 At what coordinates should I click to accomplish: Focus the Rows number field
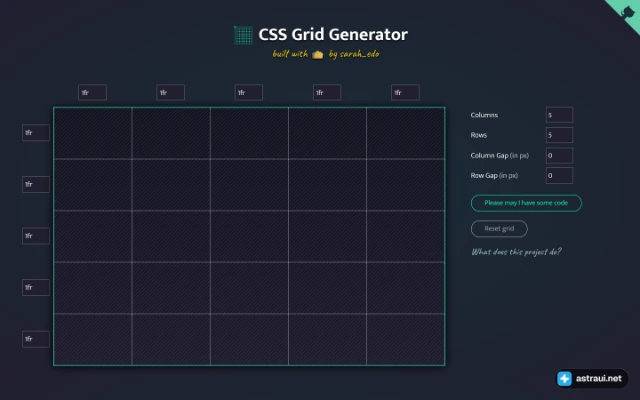[x=559, y=135]
